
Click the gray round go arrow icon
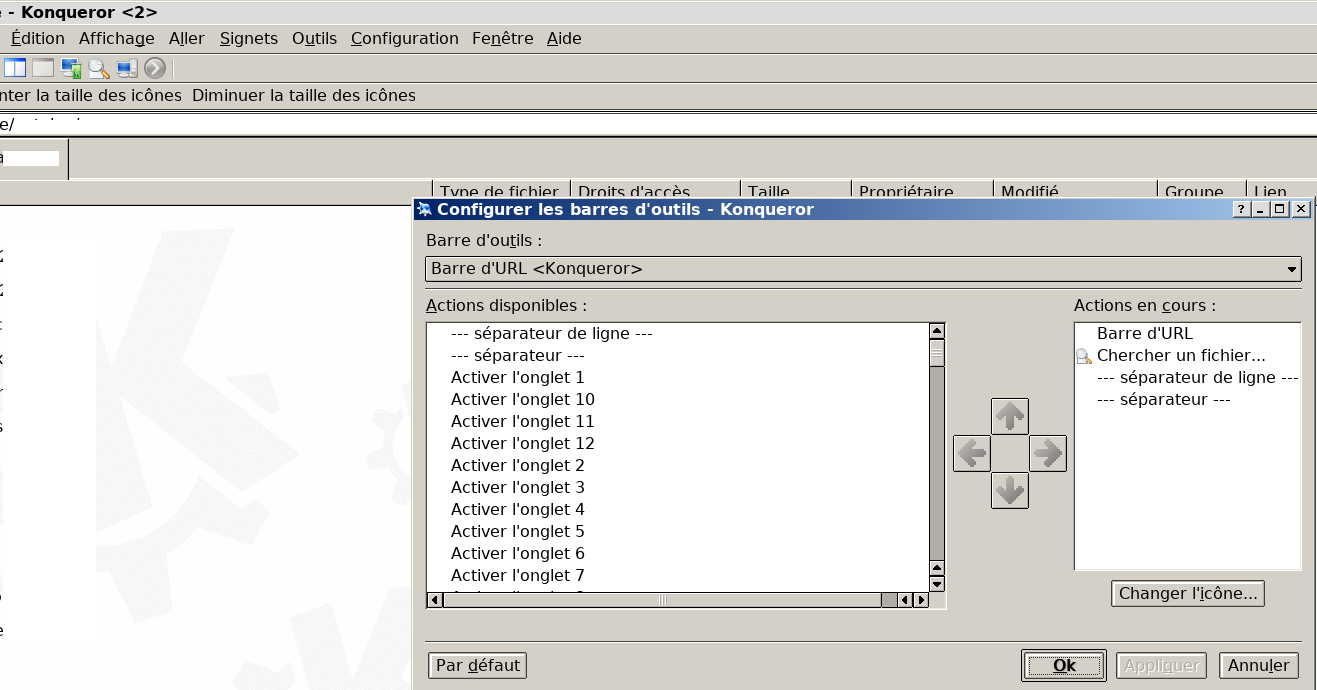click(x=155, y=68)
